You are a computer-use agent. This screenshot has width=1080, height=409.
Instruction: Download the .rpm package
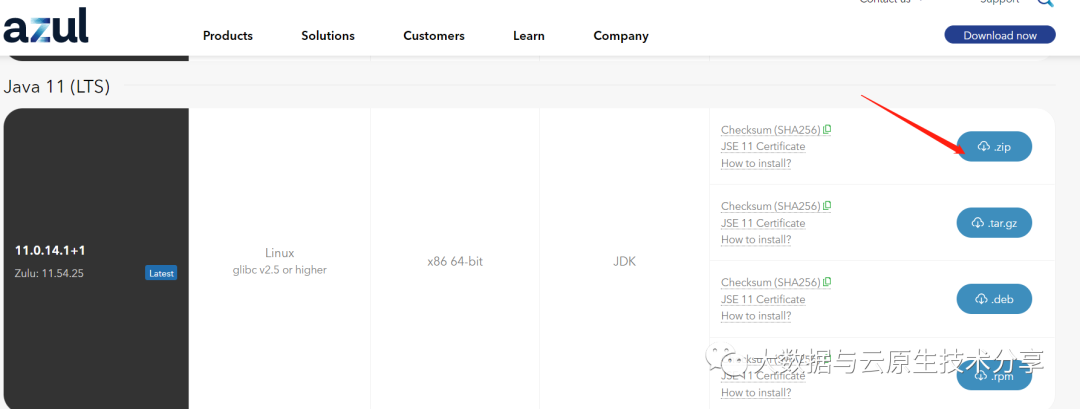click(x=994, y=376)
